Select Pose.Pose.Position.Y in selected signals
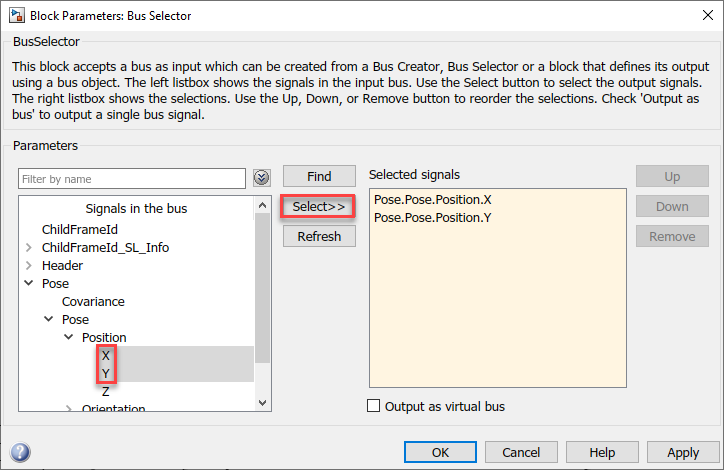The height and width of the screenshot is (470, 724). [433, 217]
